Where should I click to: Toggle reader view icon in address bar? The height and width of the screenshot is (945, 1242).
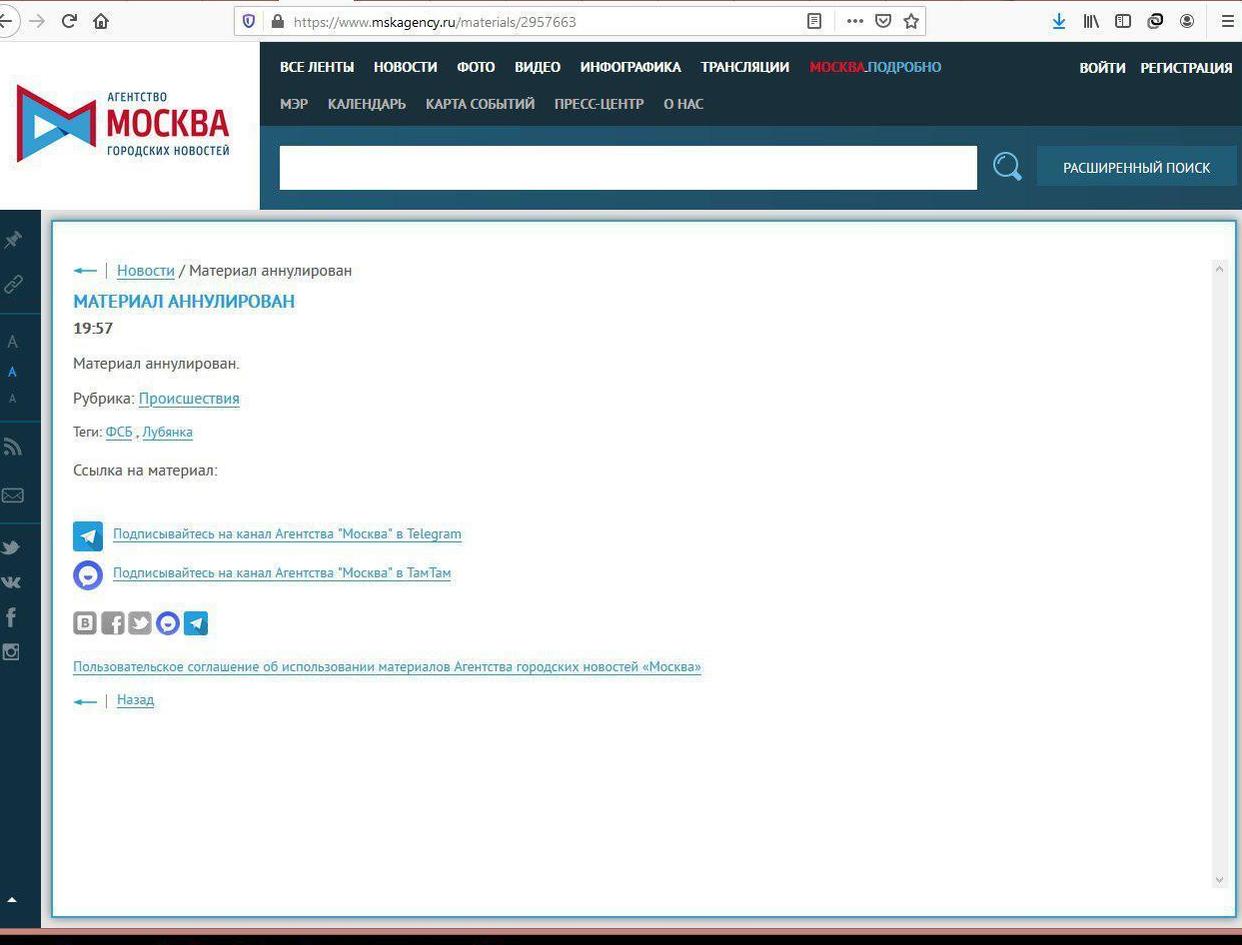pos(814,21)
